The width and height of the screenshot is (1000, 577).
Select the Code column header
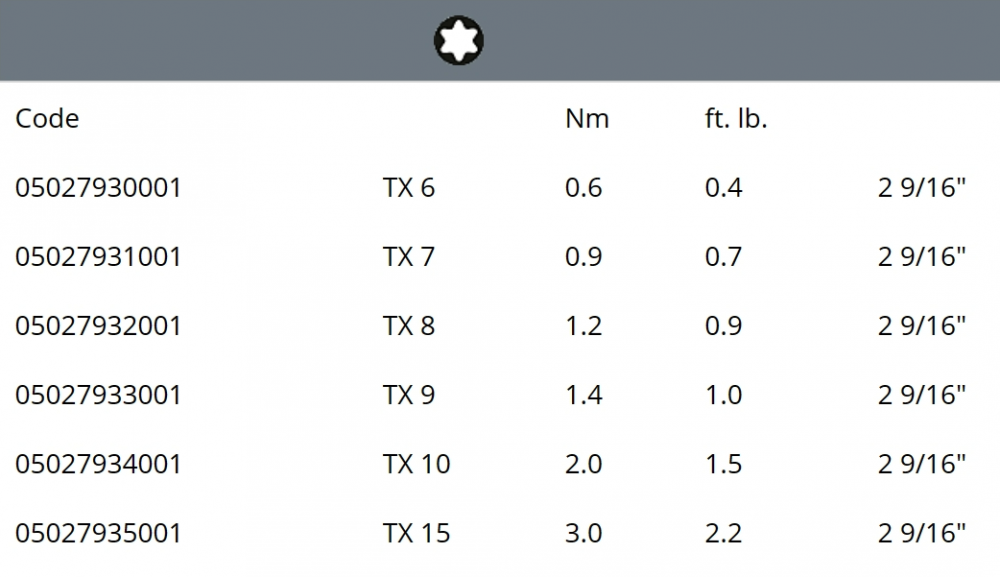[x=47, y=119]
